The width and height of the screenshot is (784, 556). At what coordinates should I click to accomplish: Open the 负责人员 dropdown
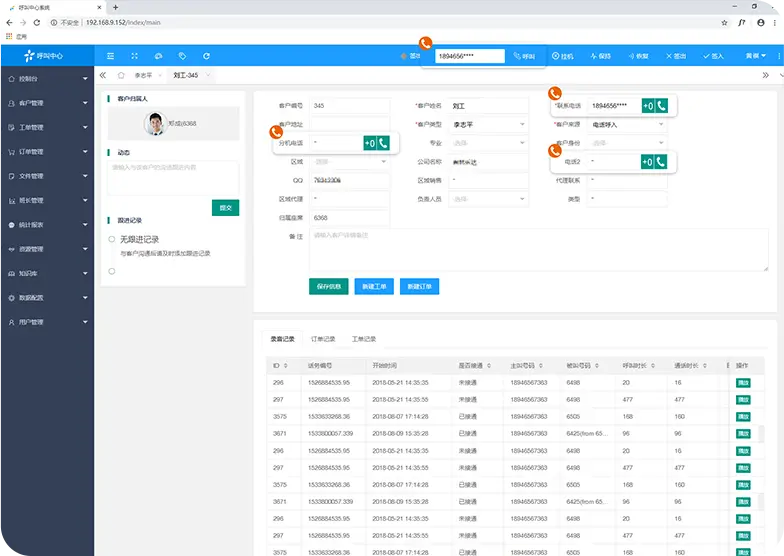click(488, 199)
